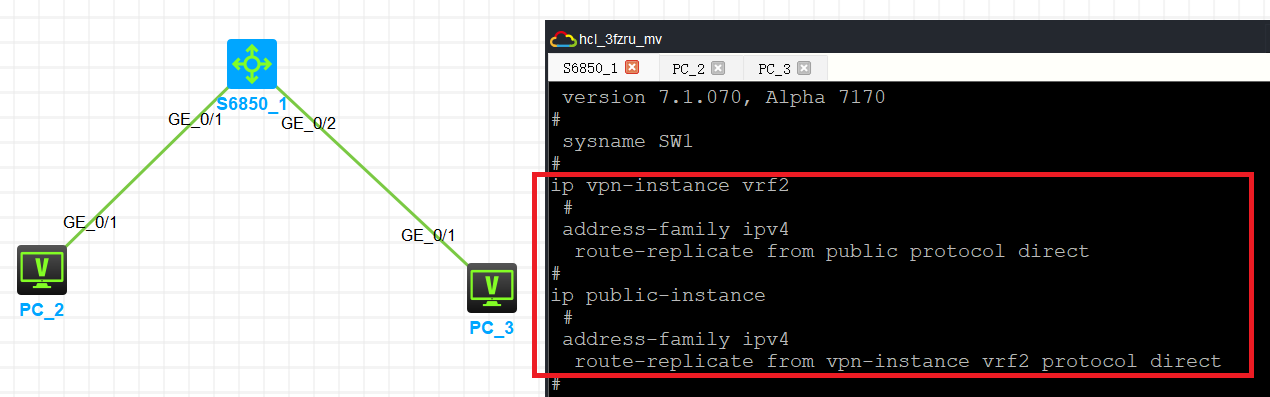This screenshot has width=1270, height=397.
Task: Click the HCL cloud logo in title bar
Action: click(563, 39)
